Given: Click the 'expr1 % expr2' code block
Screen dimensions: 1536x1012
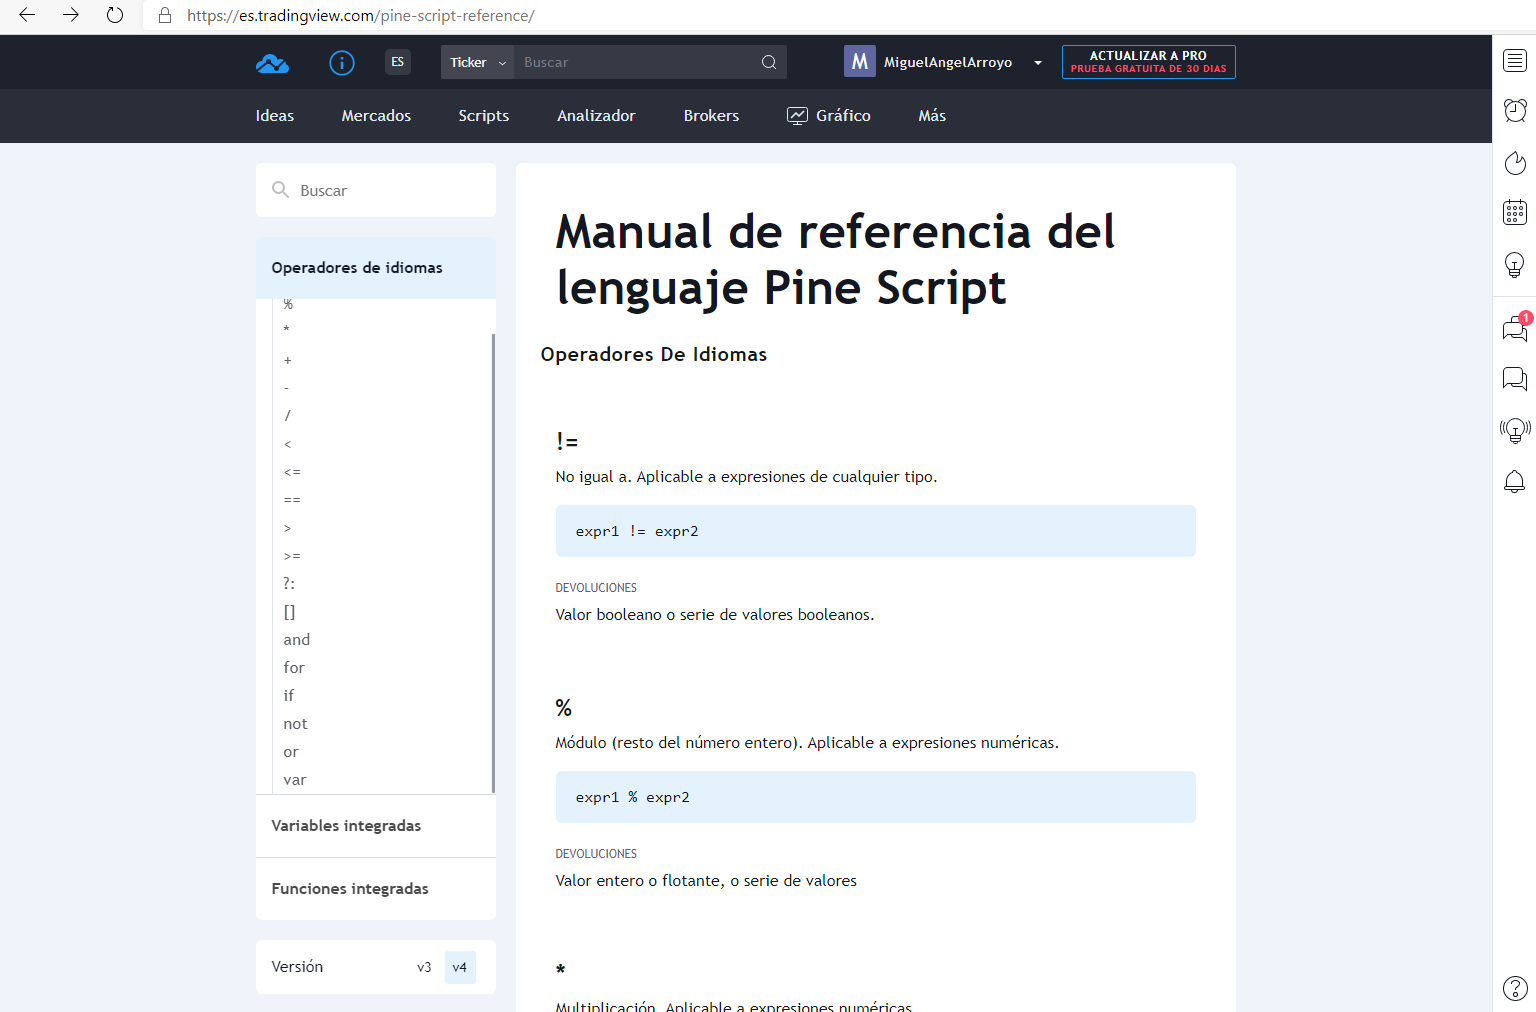Looking at the screenshot, I should pos(876,797).
